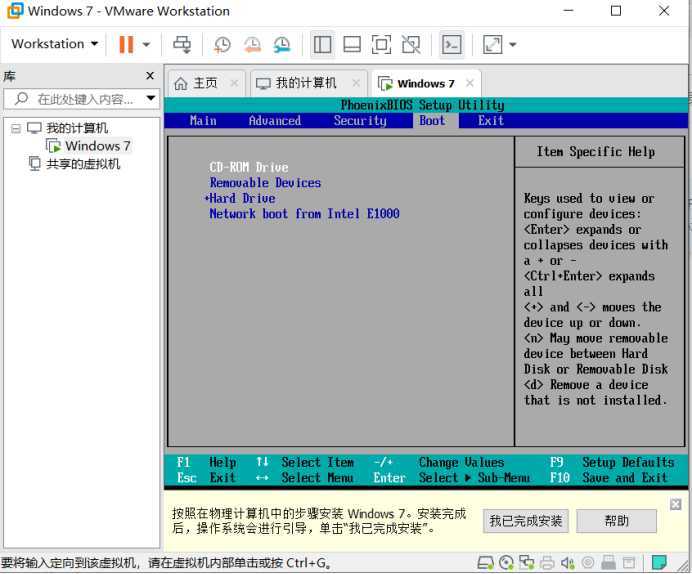This screenshot has height=574, width=692.
Task: Click the CD/DVD drive status icon
Action: (x=506, y=563)
